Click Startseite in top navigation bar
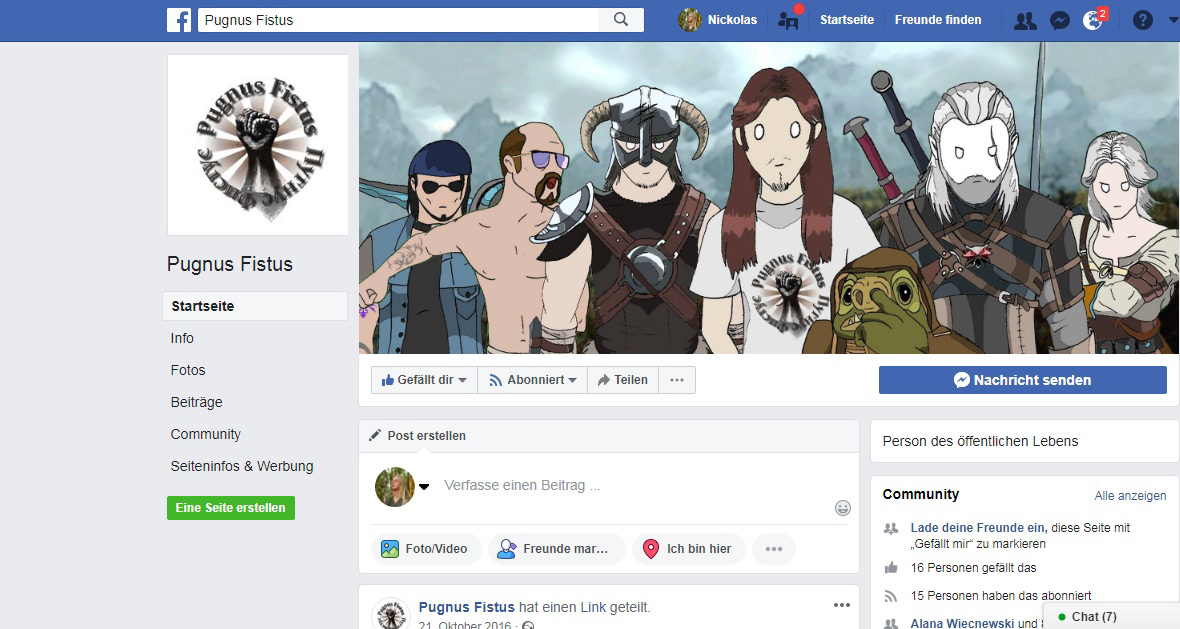Image resolution: width=1180 pixels, height=629 pixels. [847, 20]
